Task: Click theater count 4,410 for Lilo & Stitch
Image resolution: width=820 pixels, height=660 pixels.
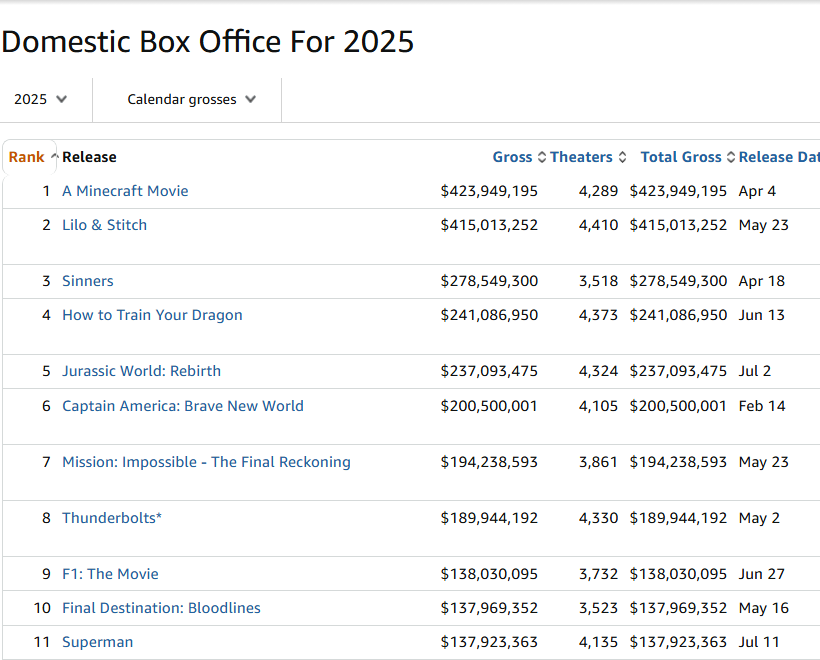Action: coord(598,225)
